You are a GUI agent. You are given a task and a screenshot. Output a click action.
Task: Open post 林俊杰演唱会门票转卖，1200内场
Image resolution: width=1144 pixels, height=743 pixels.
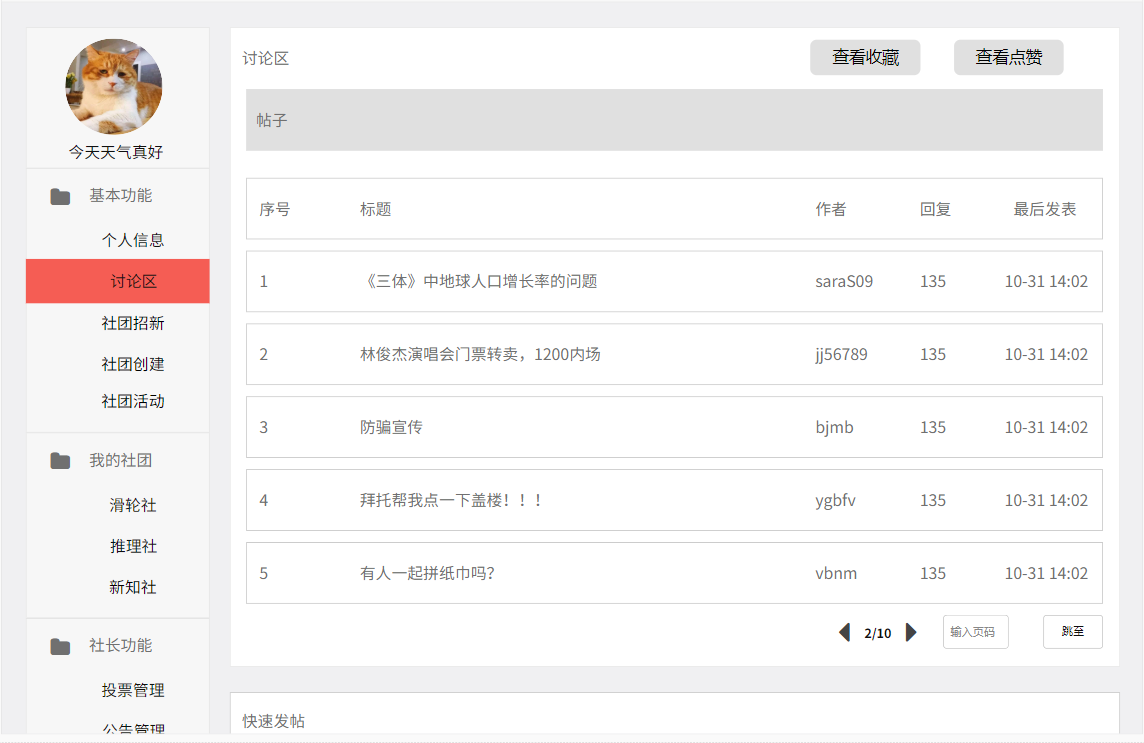coord(480,354)
